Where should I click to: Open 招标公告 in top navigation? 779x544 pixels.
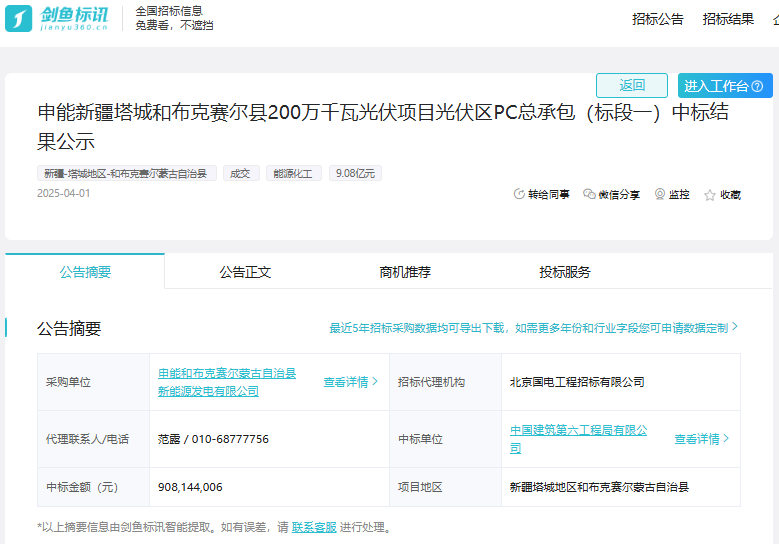tap(658, 19)
